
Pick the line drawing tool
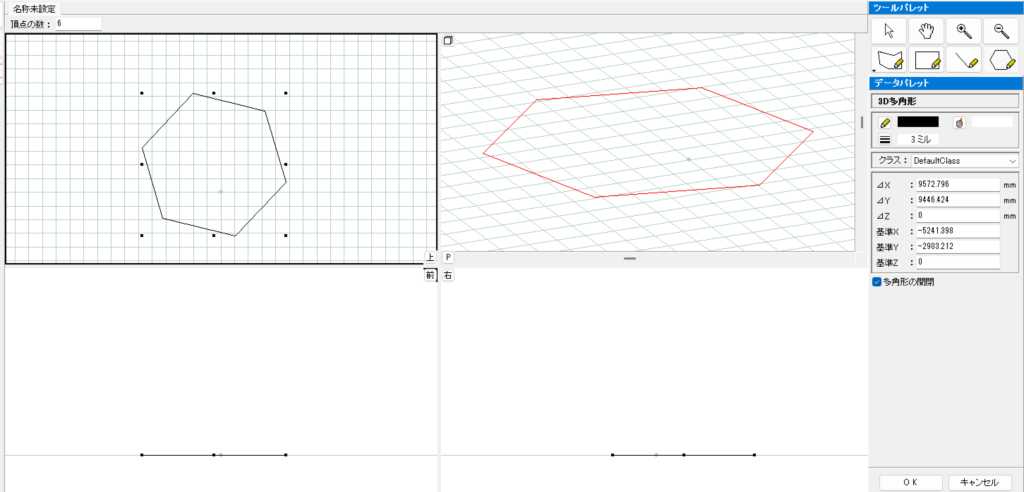coord(964,60)
